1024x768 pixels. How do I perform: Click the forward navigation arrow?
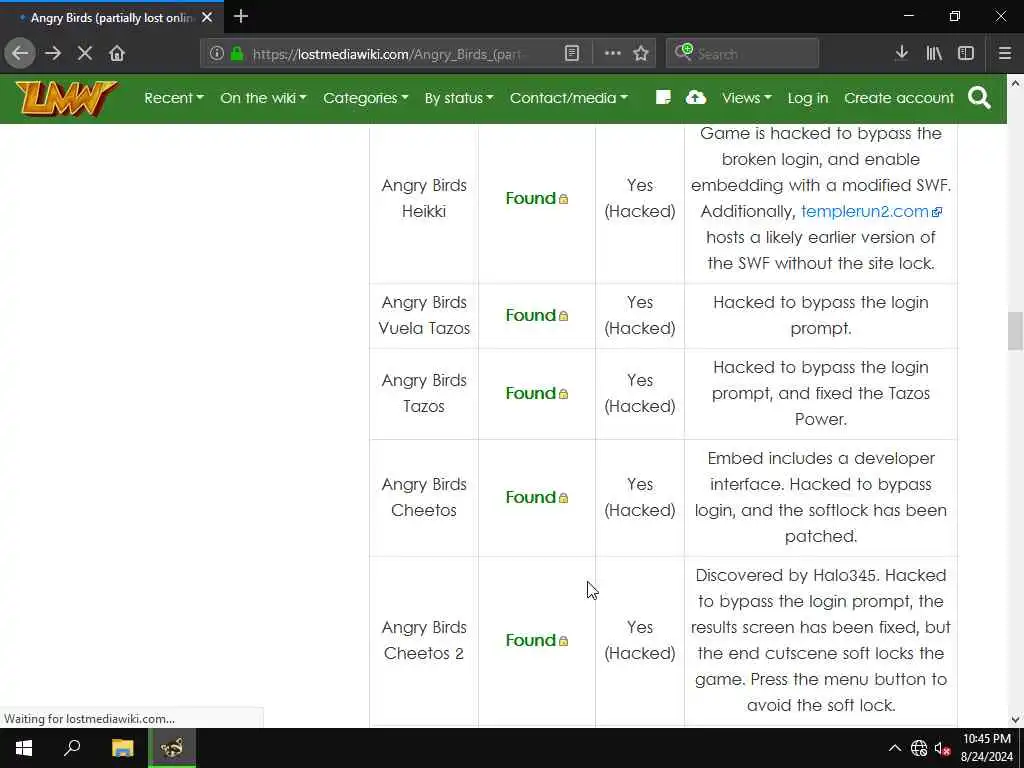(x=53, y=53)
